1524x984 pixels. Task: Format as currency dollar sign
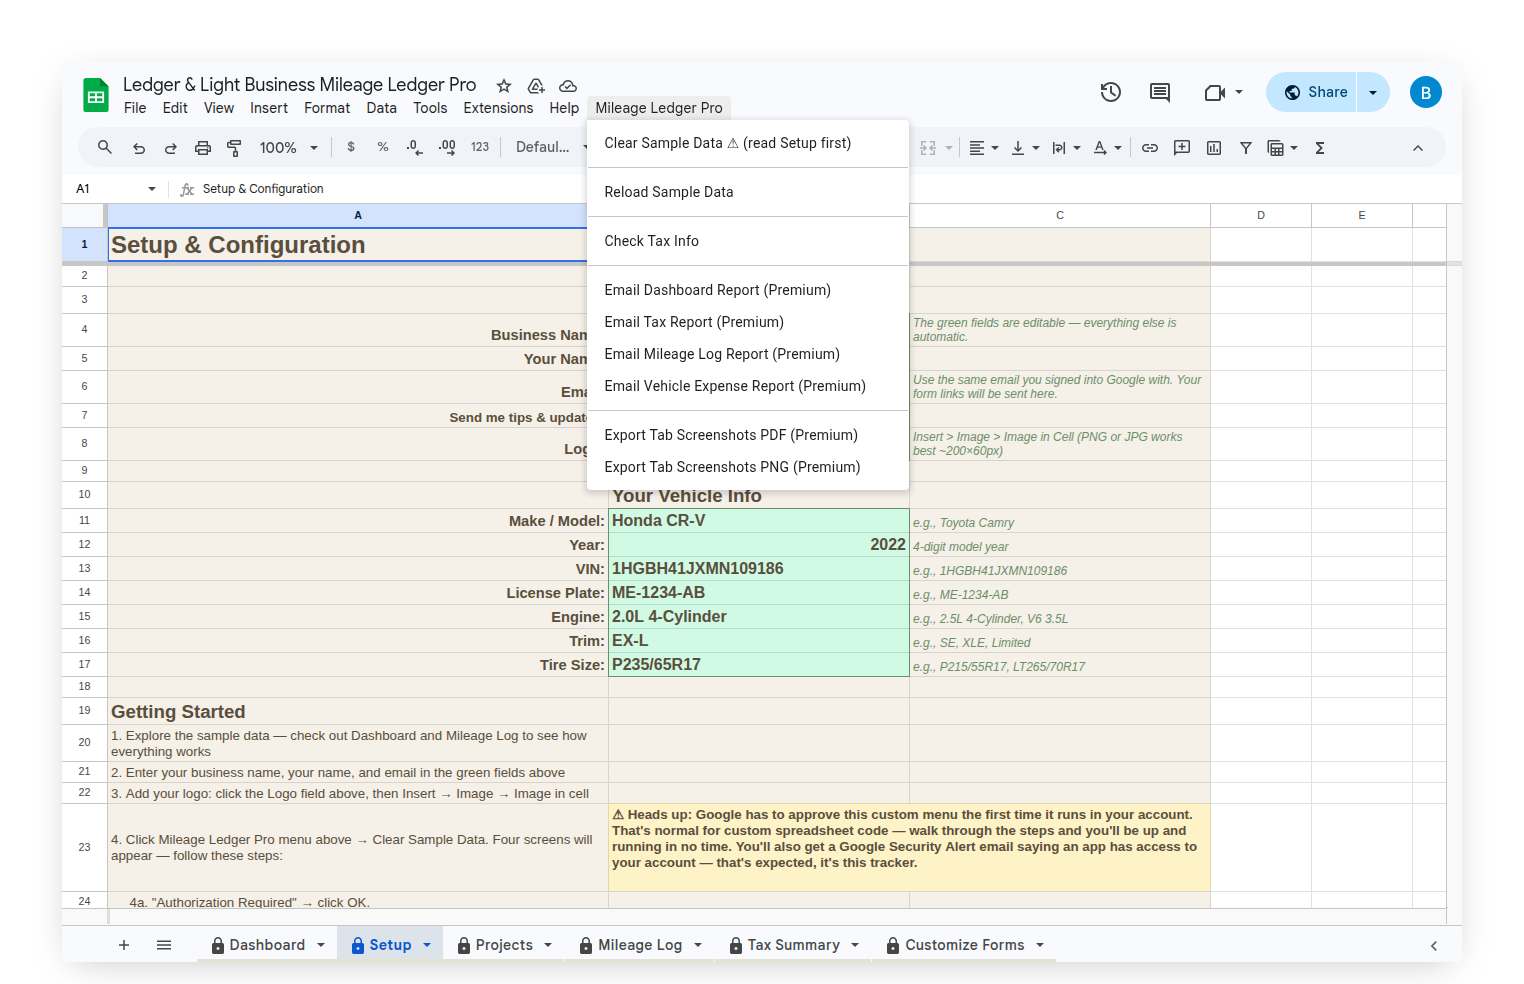(351, 147)
